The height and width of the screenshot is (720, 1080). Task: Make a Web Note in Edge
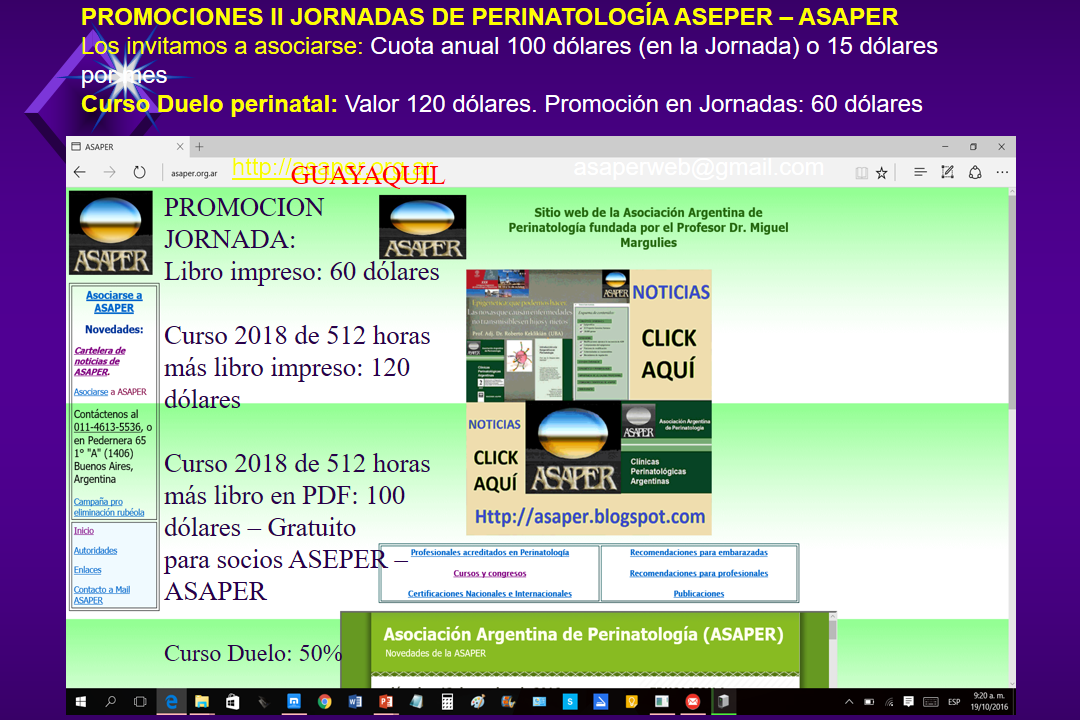tap(948, 172)
